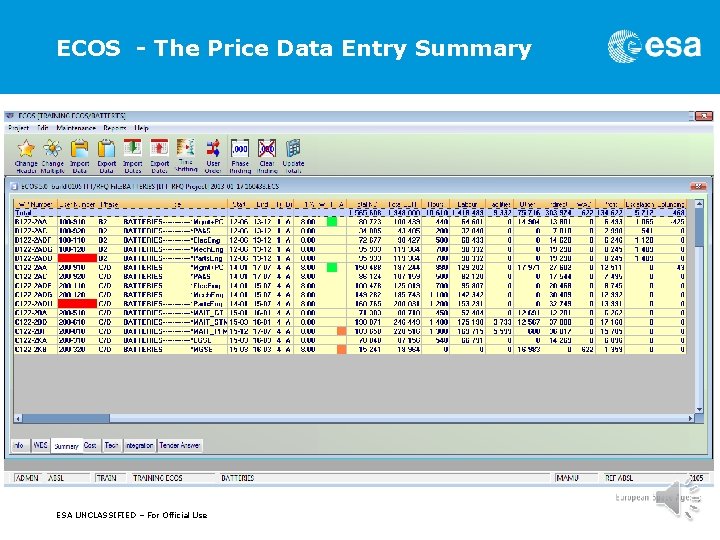The image size is (720, 540).
Task: Click the horizontal scrollbar left arrow
Action: click(18, 418)
